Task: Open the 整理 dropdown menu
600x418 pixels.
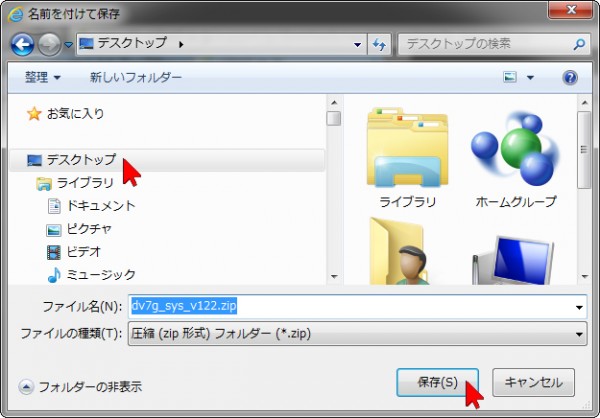Action: tap(43, 77)
